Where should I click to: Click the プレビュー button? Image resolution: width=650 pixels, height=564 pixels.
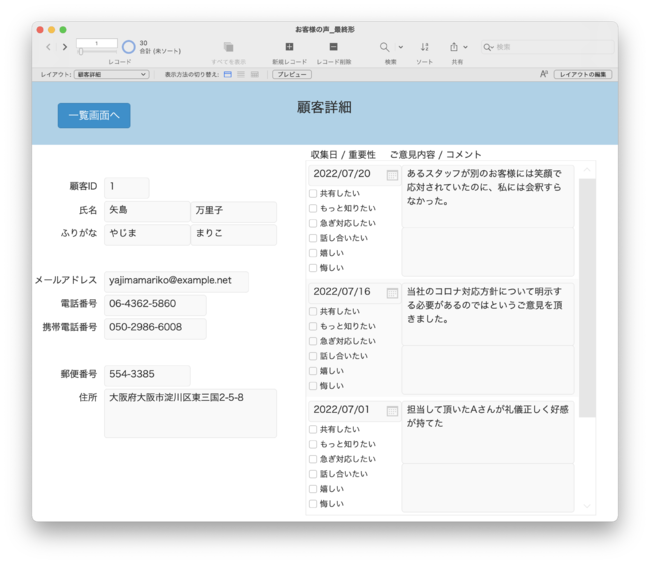(x=292, y=74)
